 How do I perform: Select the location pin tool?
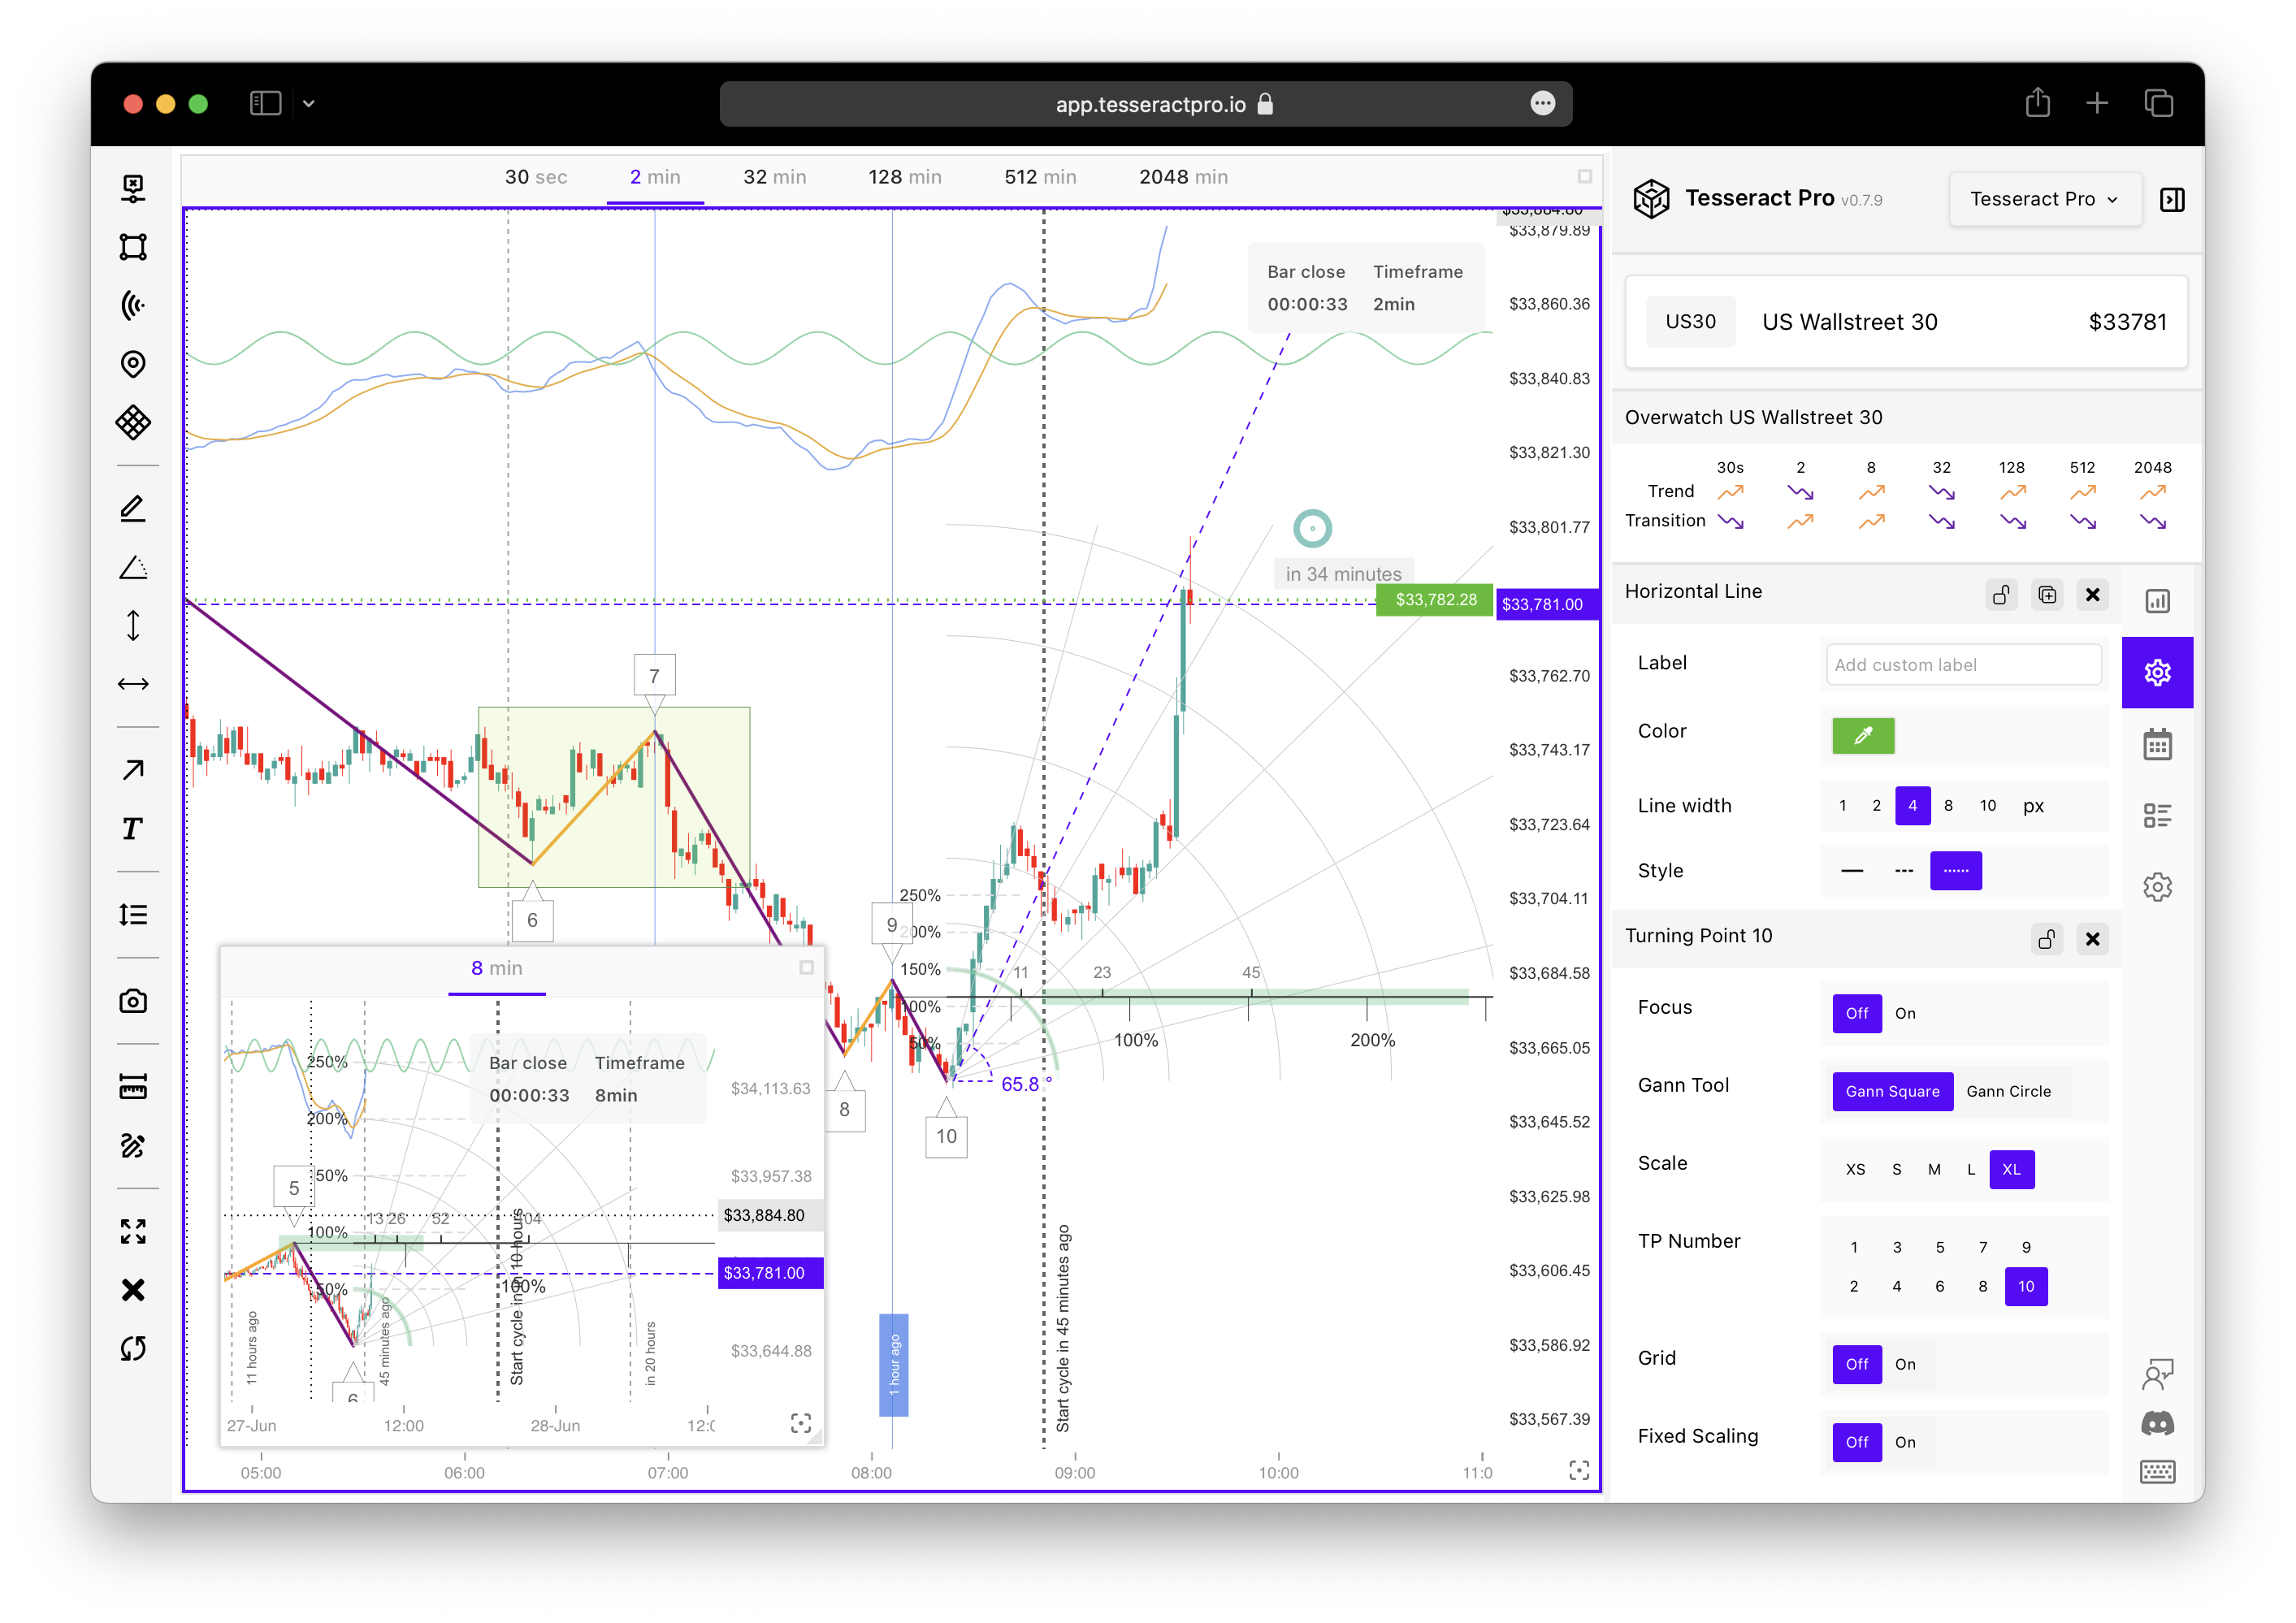point(133,364)
